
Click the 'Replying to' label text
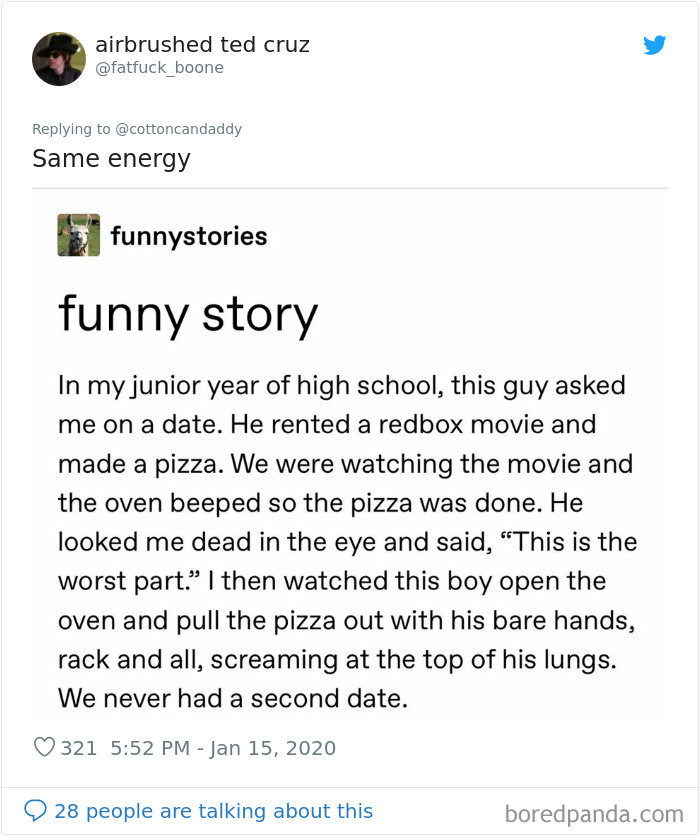71,129
